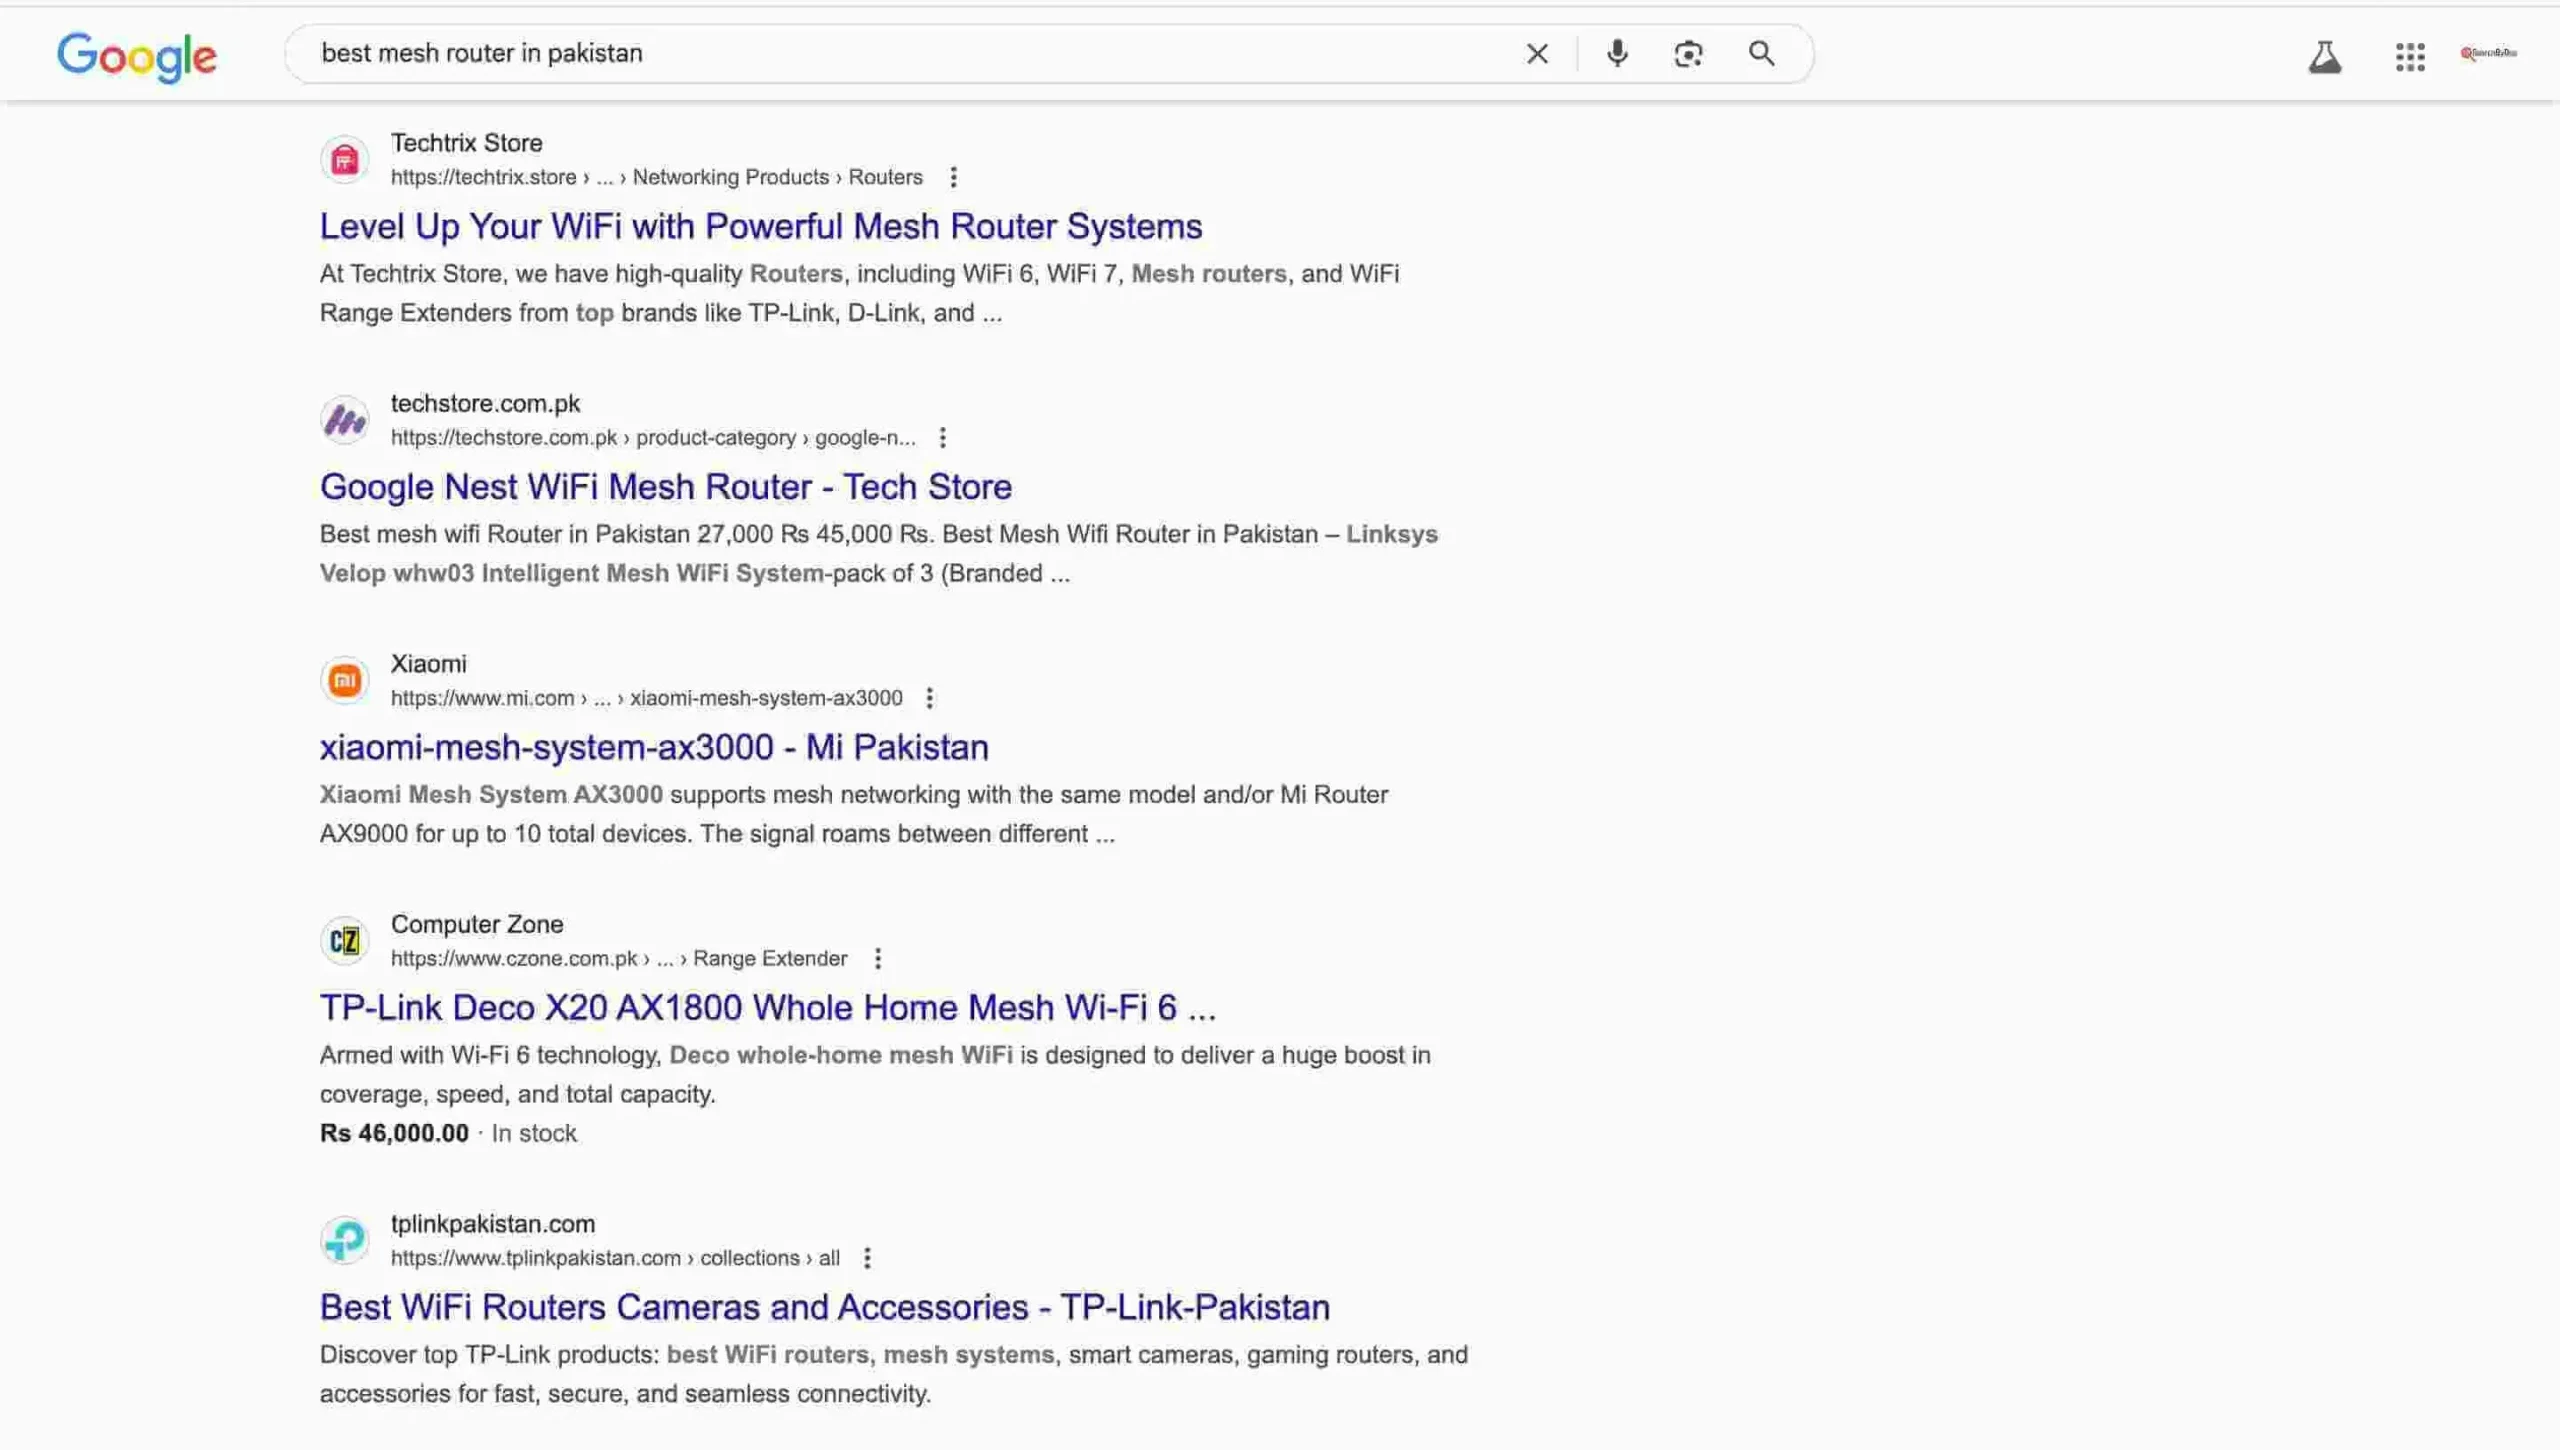
Task: Click the Computer Zone favicon
Action: click(344, 939)
